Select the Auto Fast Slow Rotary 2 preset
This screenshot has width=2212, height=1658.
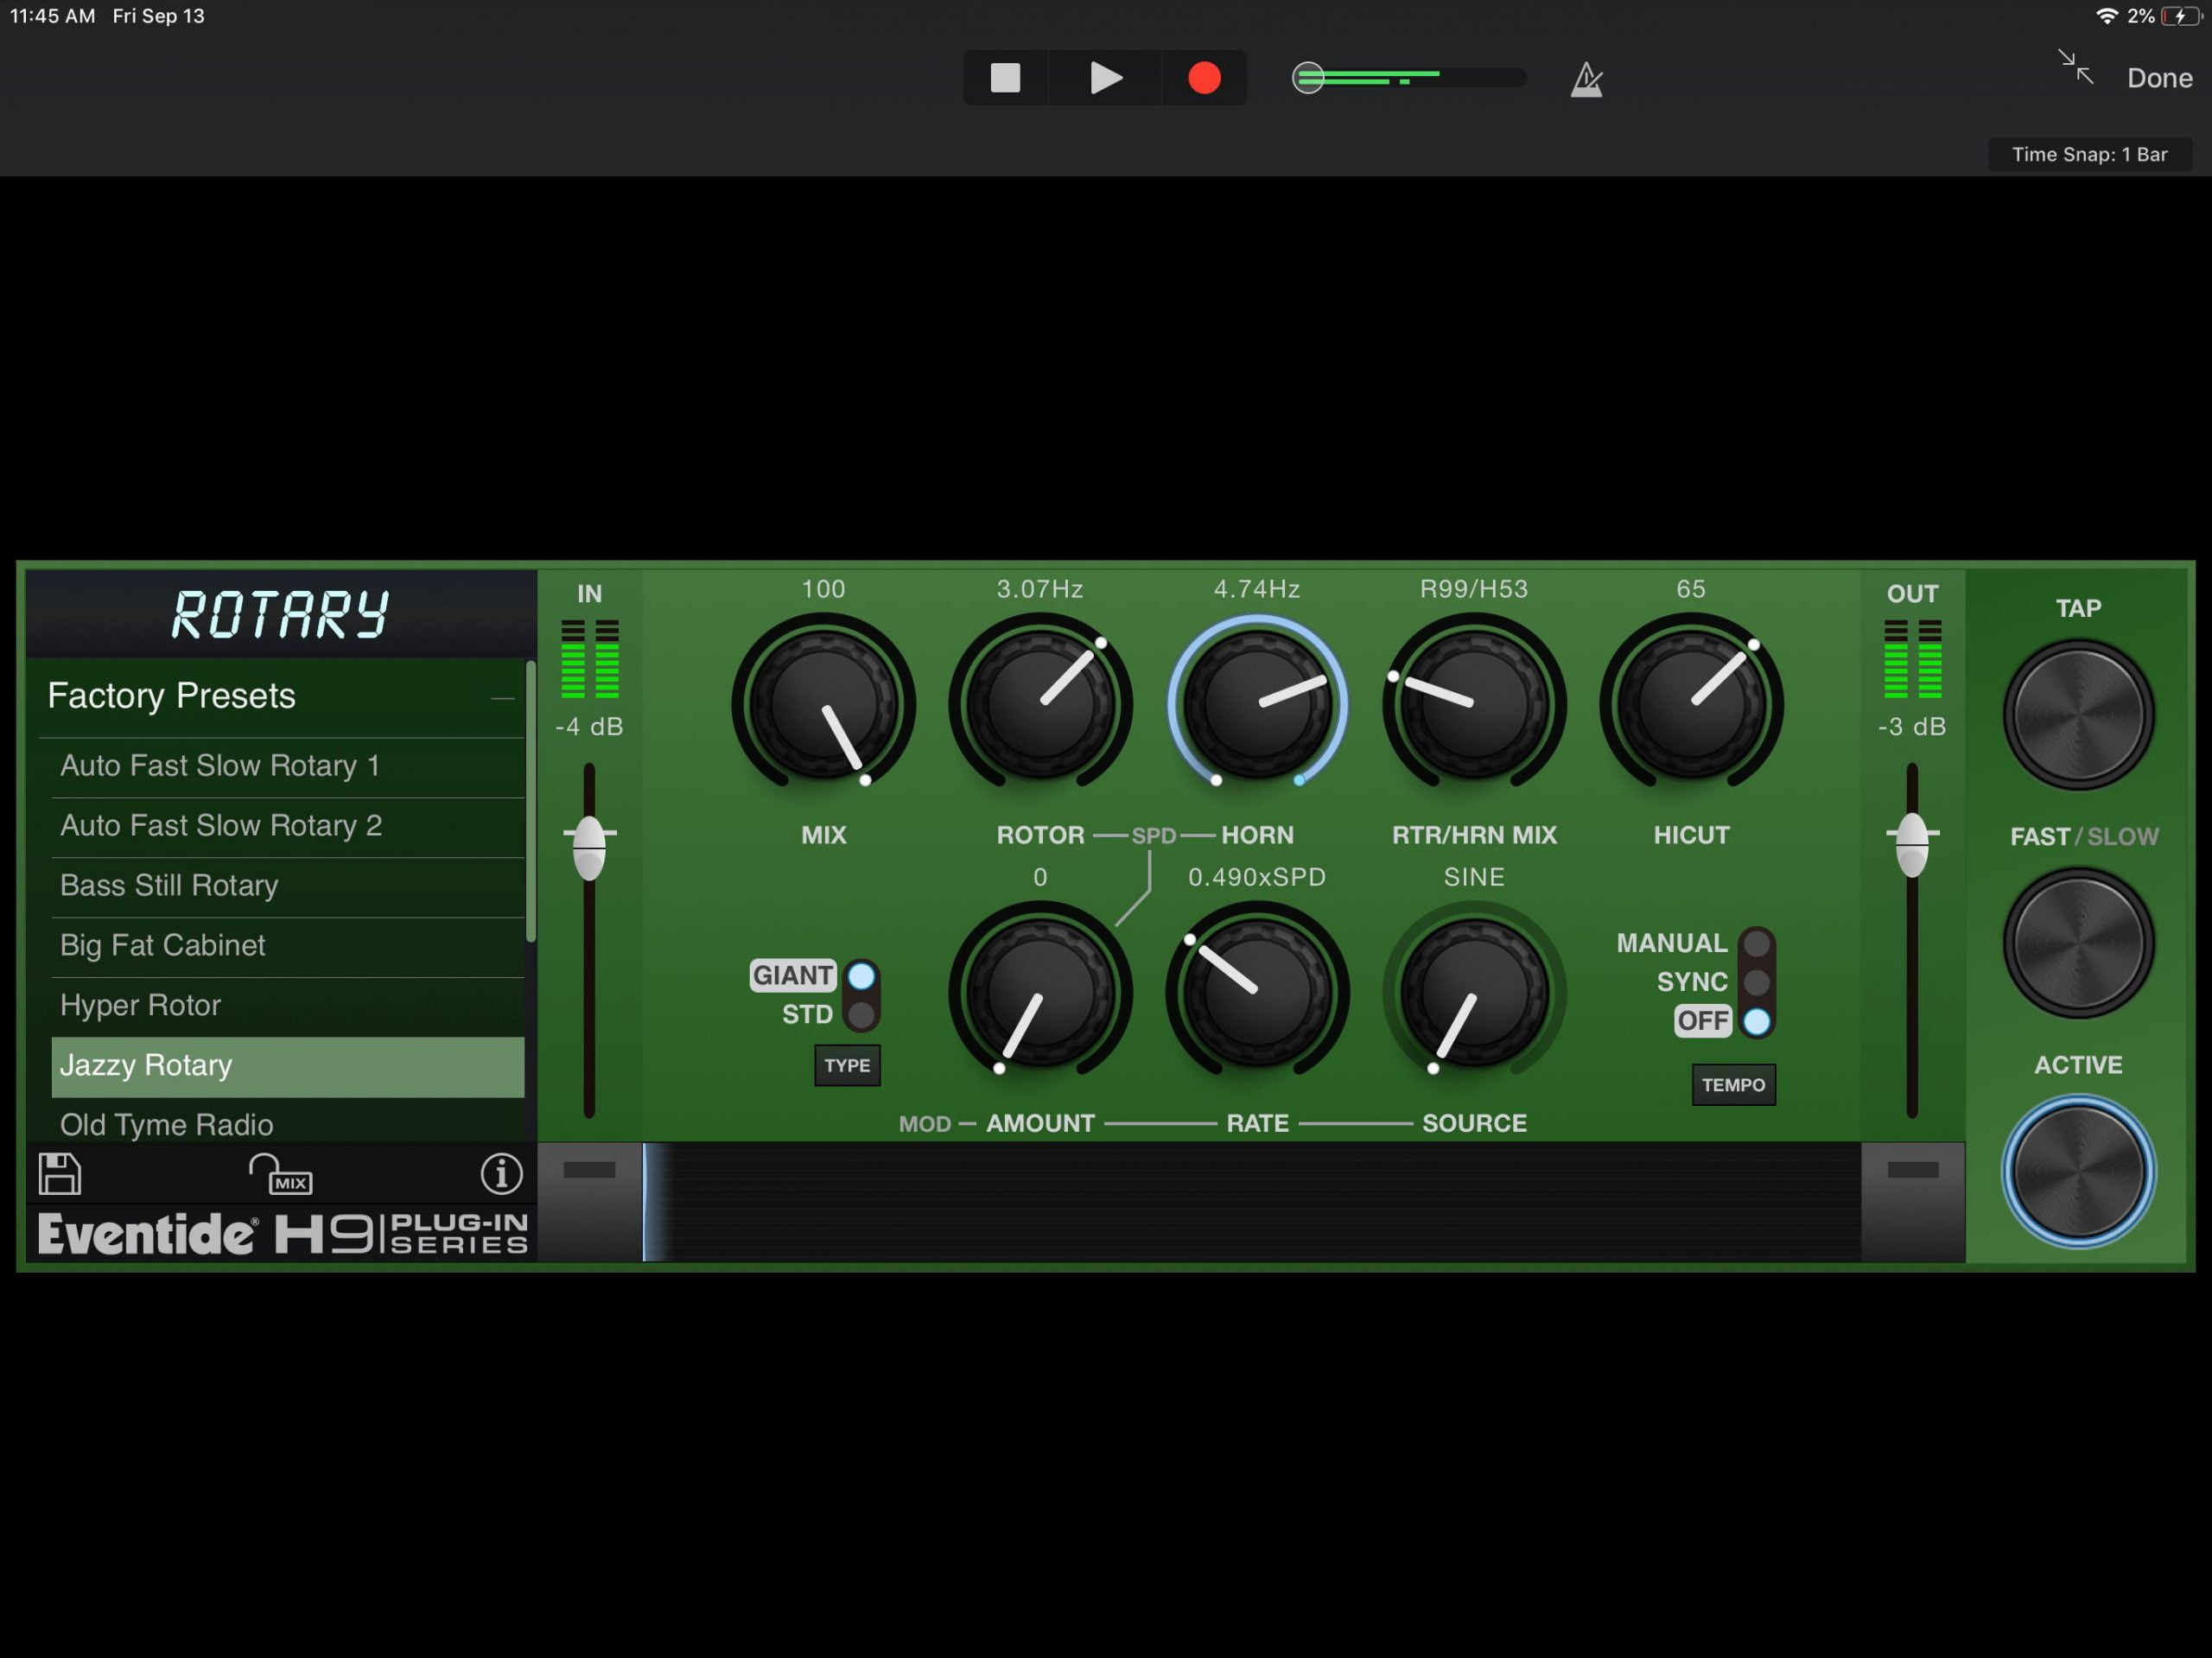point(288,826)
